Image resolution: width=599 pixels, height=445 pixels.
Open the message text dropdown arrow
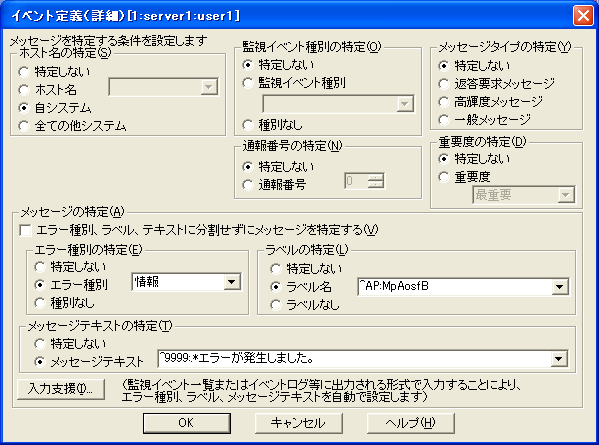(x=559, y=359)
